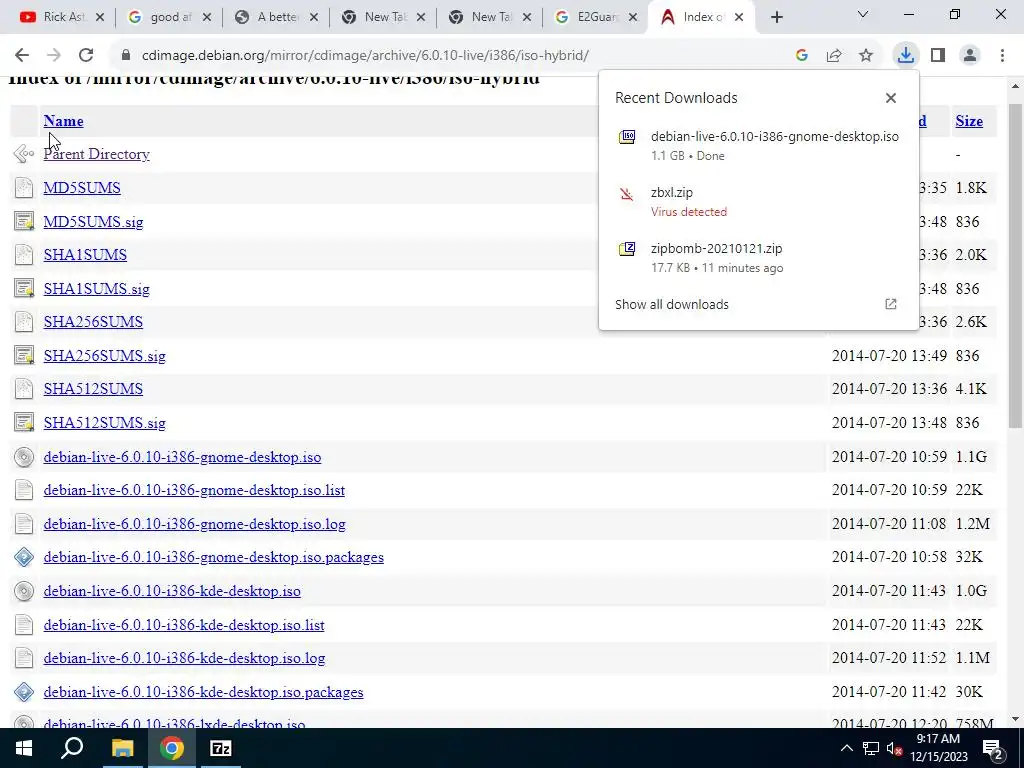Open the SHA1SUMS file link

(x=85, y=255)
